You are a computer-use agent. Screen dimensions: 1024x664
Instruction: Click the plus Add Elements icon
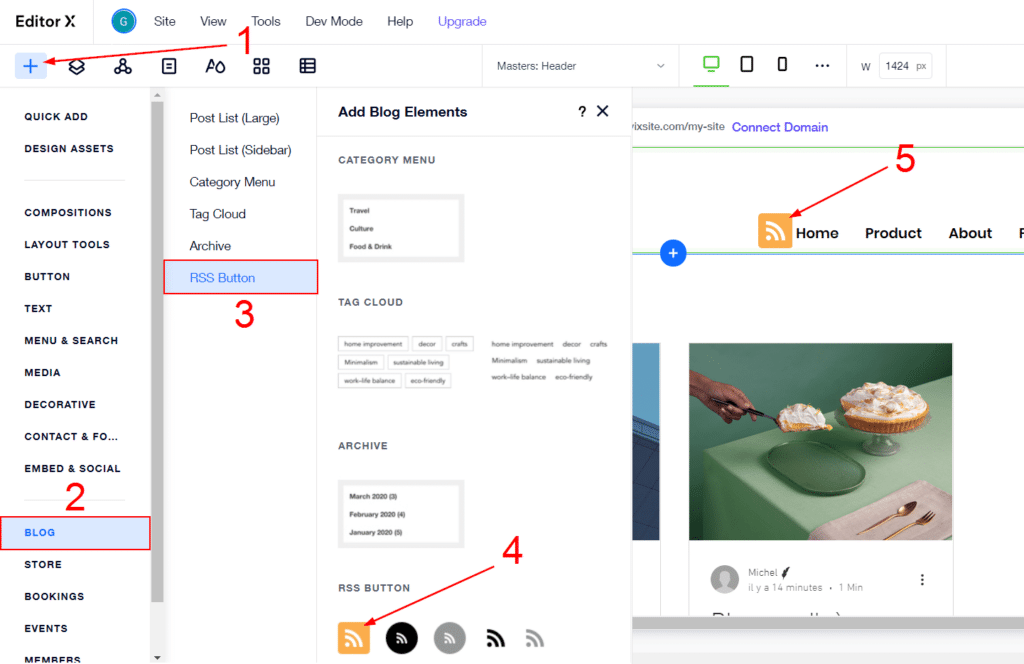point(30,66)
